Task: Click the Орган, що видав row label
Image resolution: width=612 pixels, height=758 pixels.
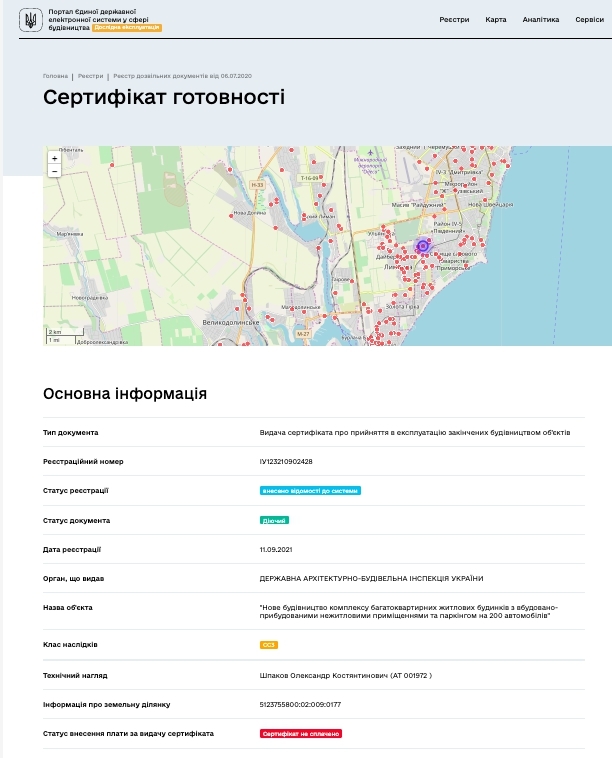Action: click(73, 579)
